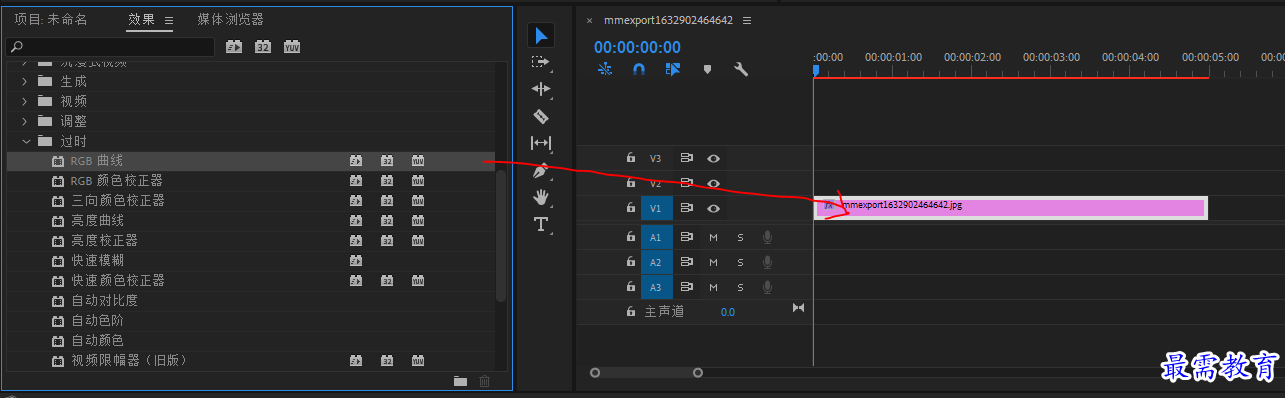Image resolution: width=1285 pixels, height=398 pixels.
Task: Click the Effects panel search field
Action: (x=109, y=47)
